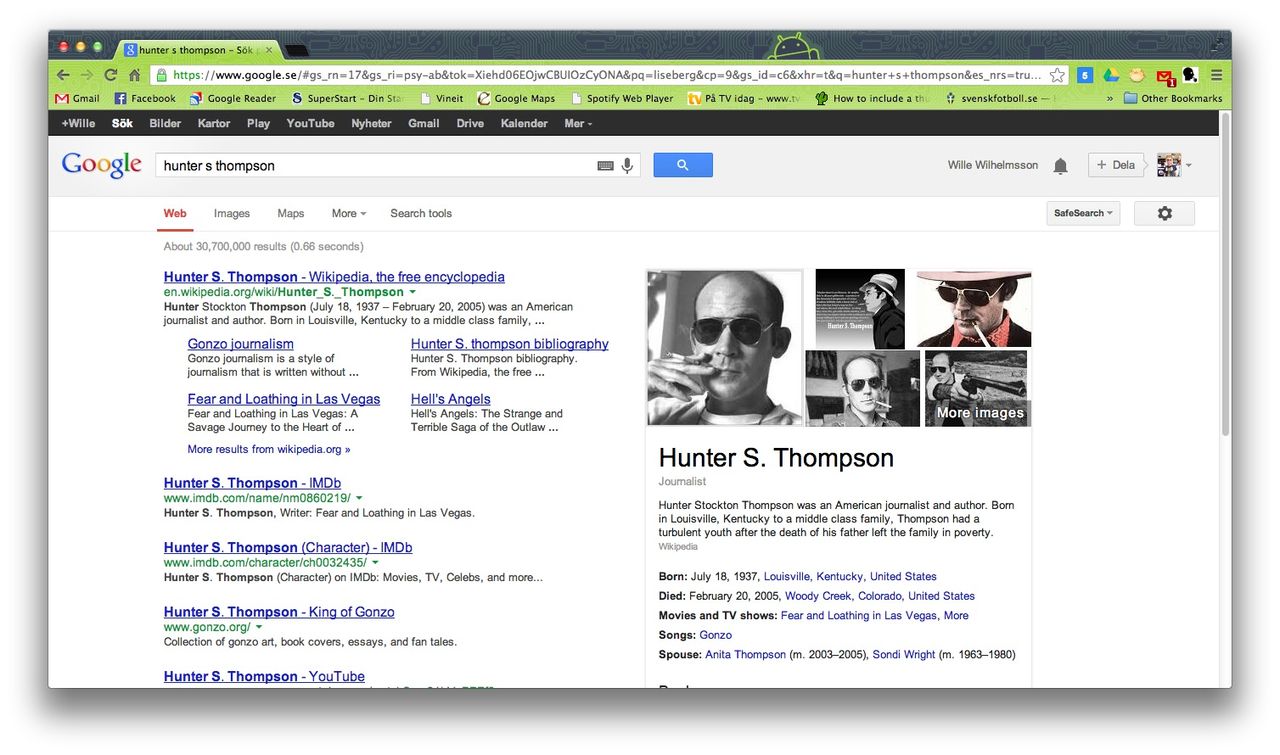Click the on-screen keyboard icon in search box
This screenshot has height=755, width=1280.
point(605,166)
